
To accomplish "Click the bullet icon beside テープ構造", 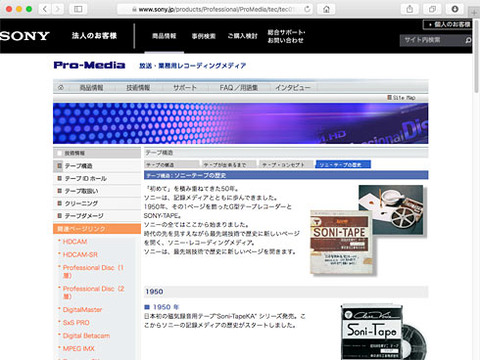I will (60, 165).
